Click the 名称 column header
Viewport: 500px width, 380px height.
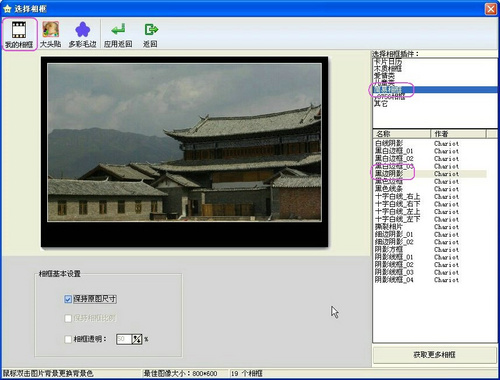pyautogui.click(x=401, y=134)
